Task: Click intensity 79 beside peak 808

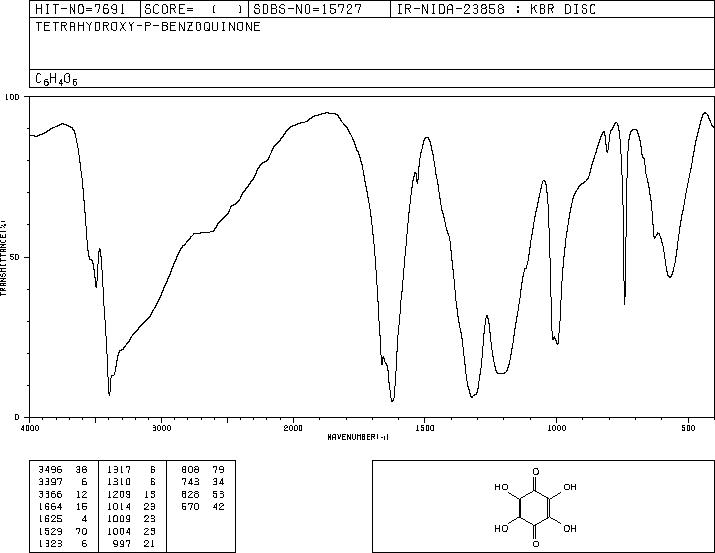Action: click(218, 470)
